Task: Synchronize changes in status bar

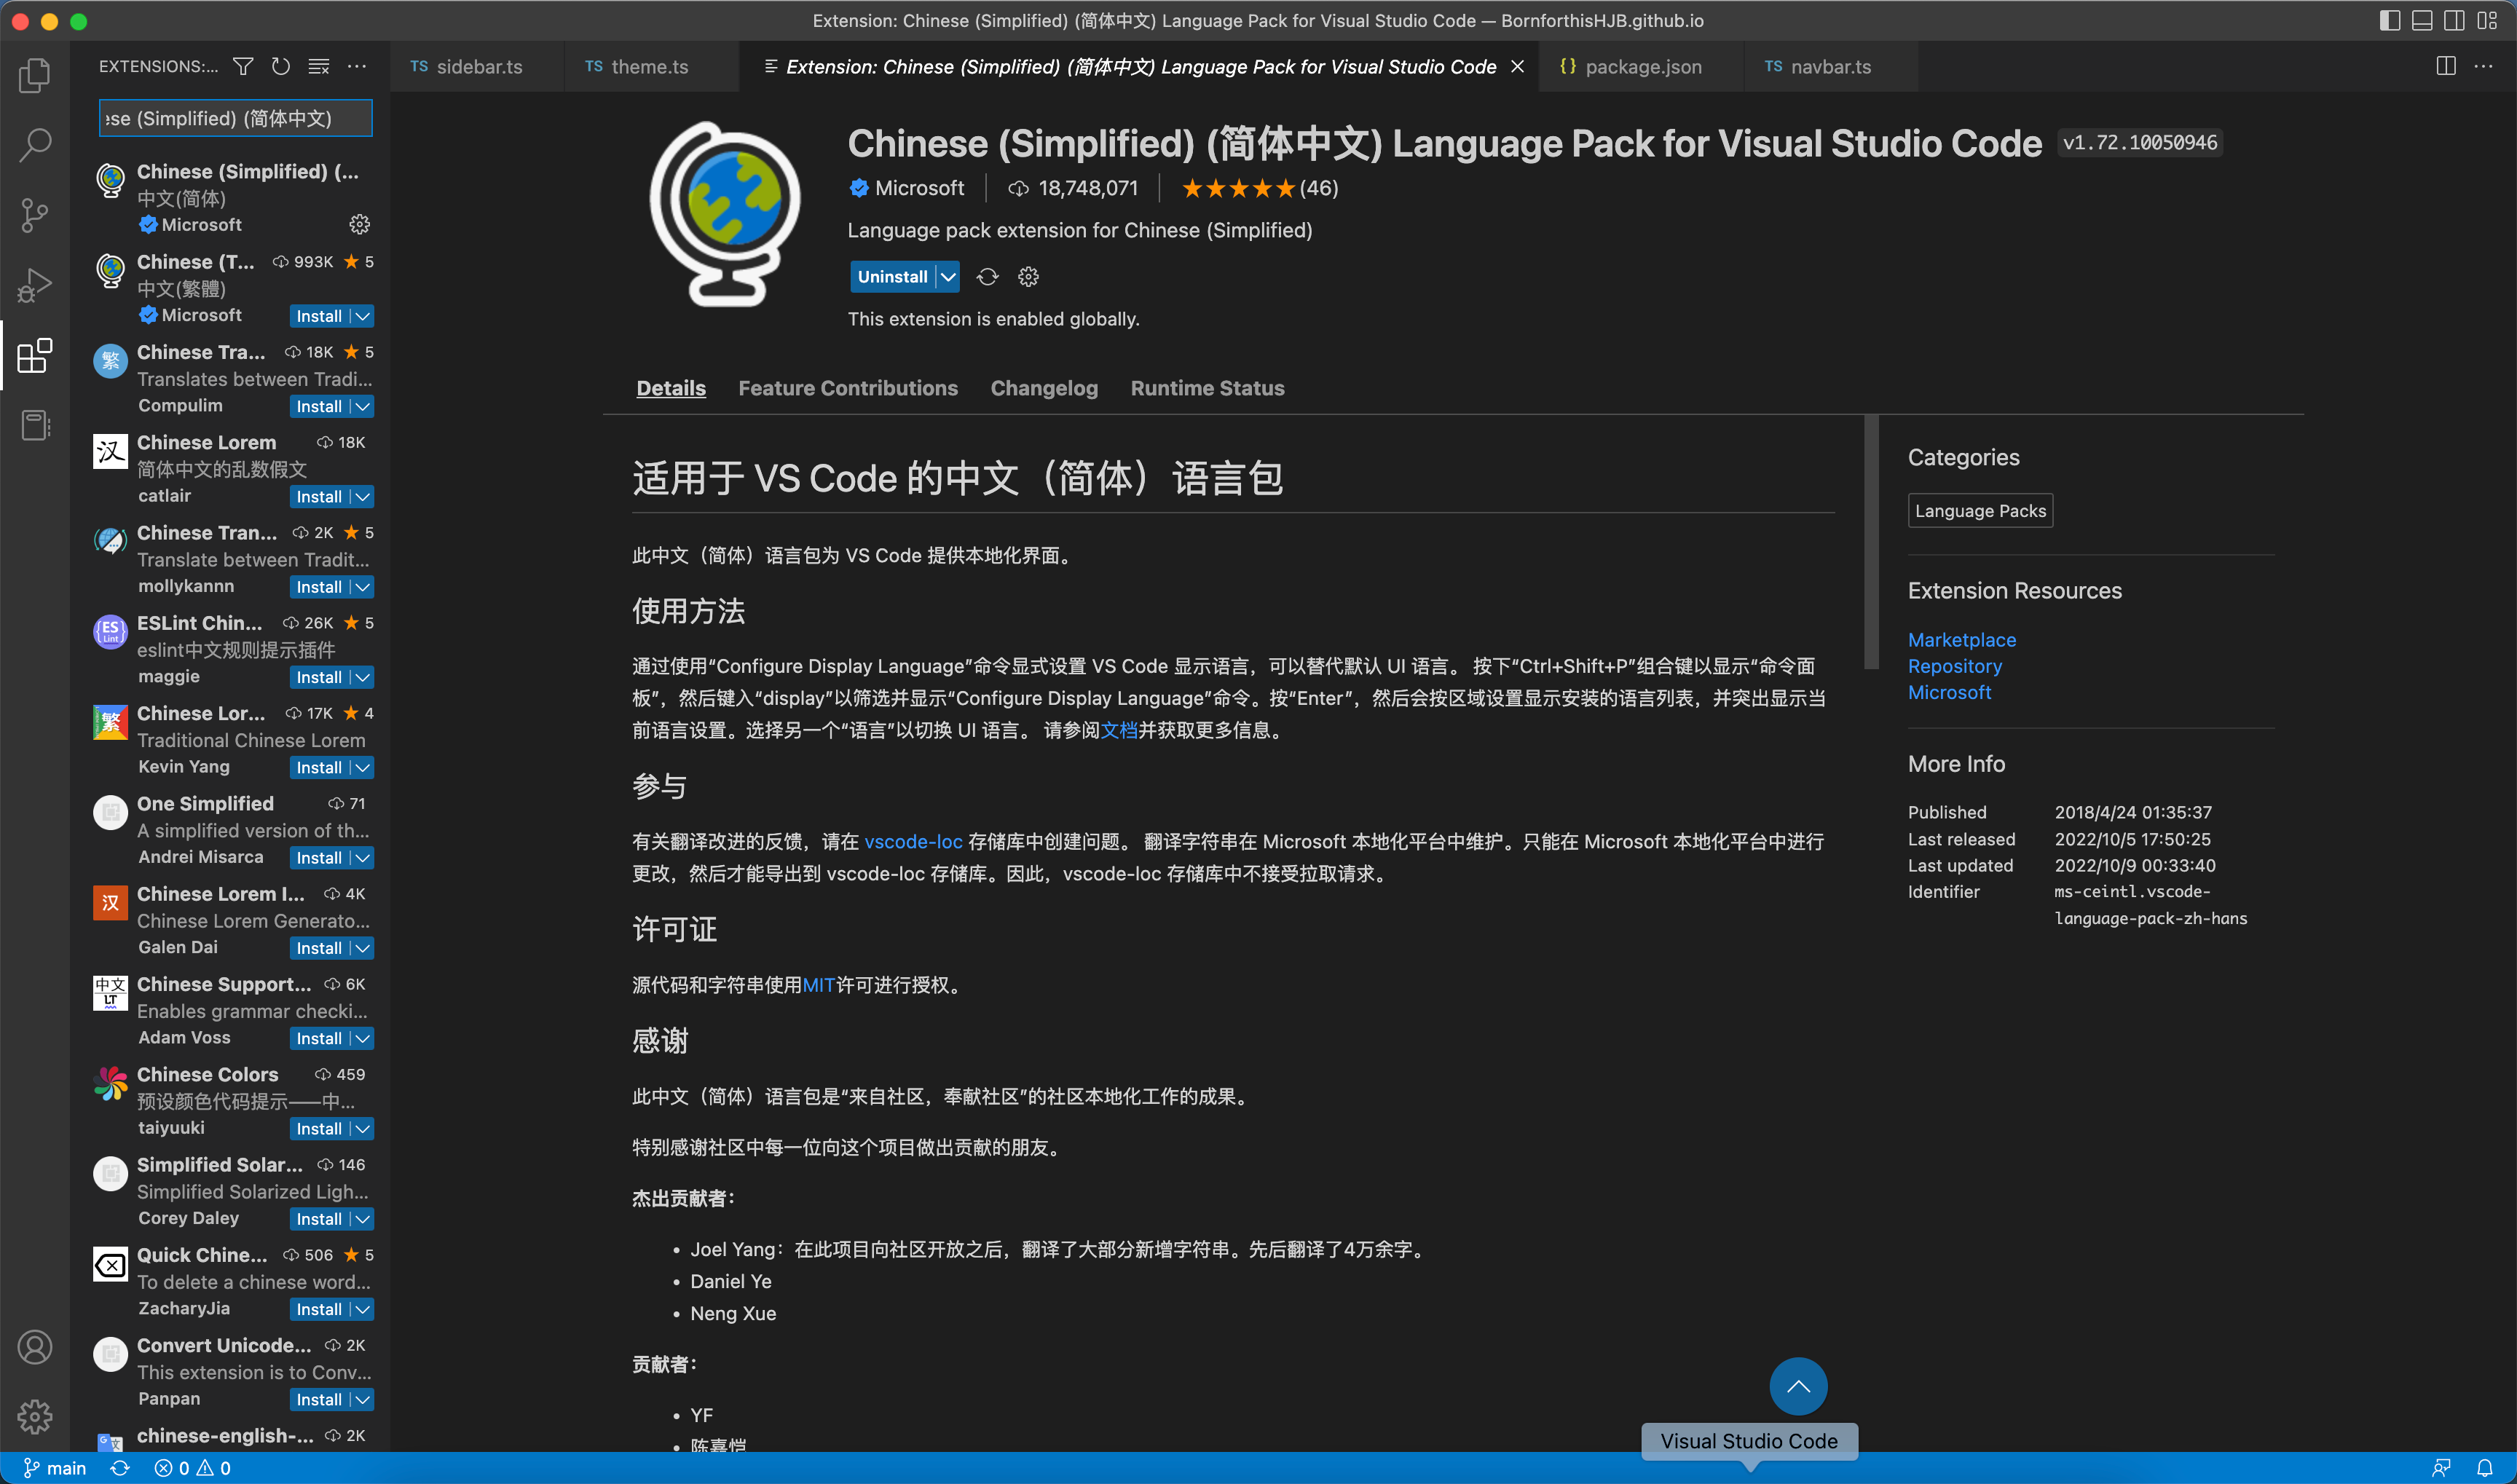Action: click(x=120, y=1468)
